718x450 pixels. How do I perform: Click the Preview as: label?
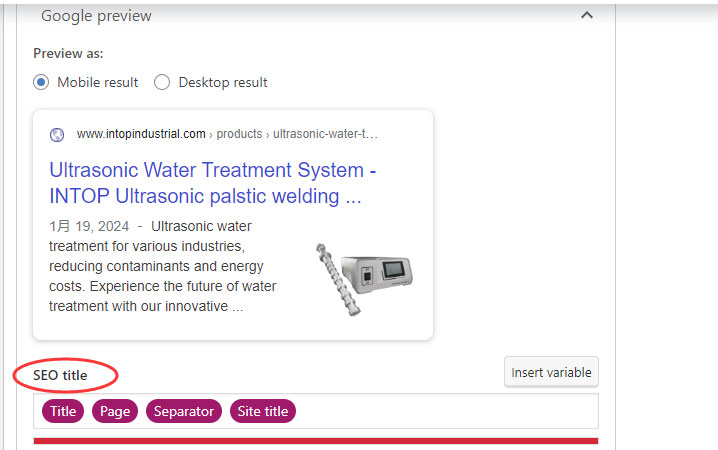(x=68, y=54)
